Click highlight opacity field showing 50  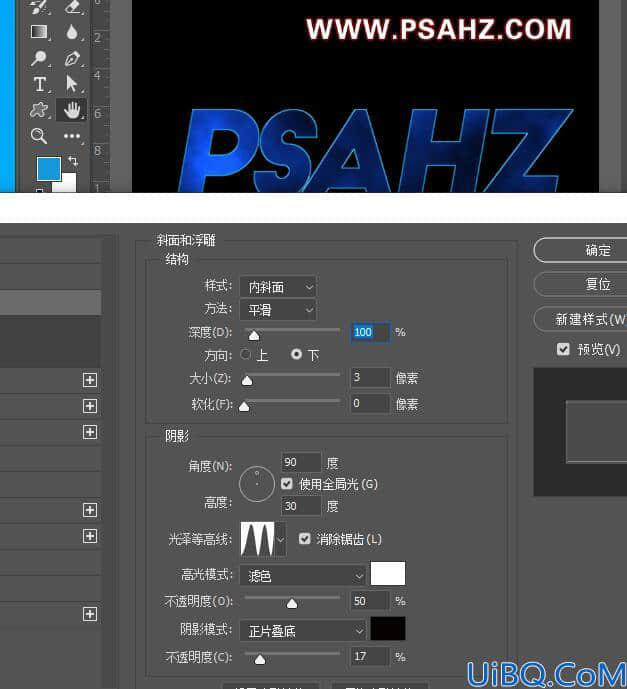tap(370, 601)
